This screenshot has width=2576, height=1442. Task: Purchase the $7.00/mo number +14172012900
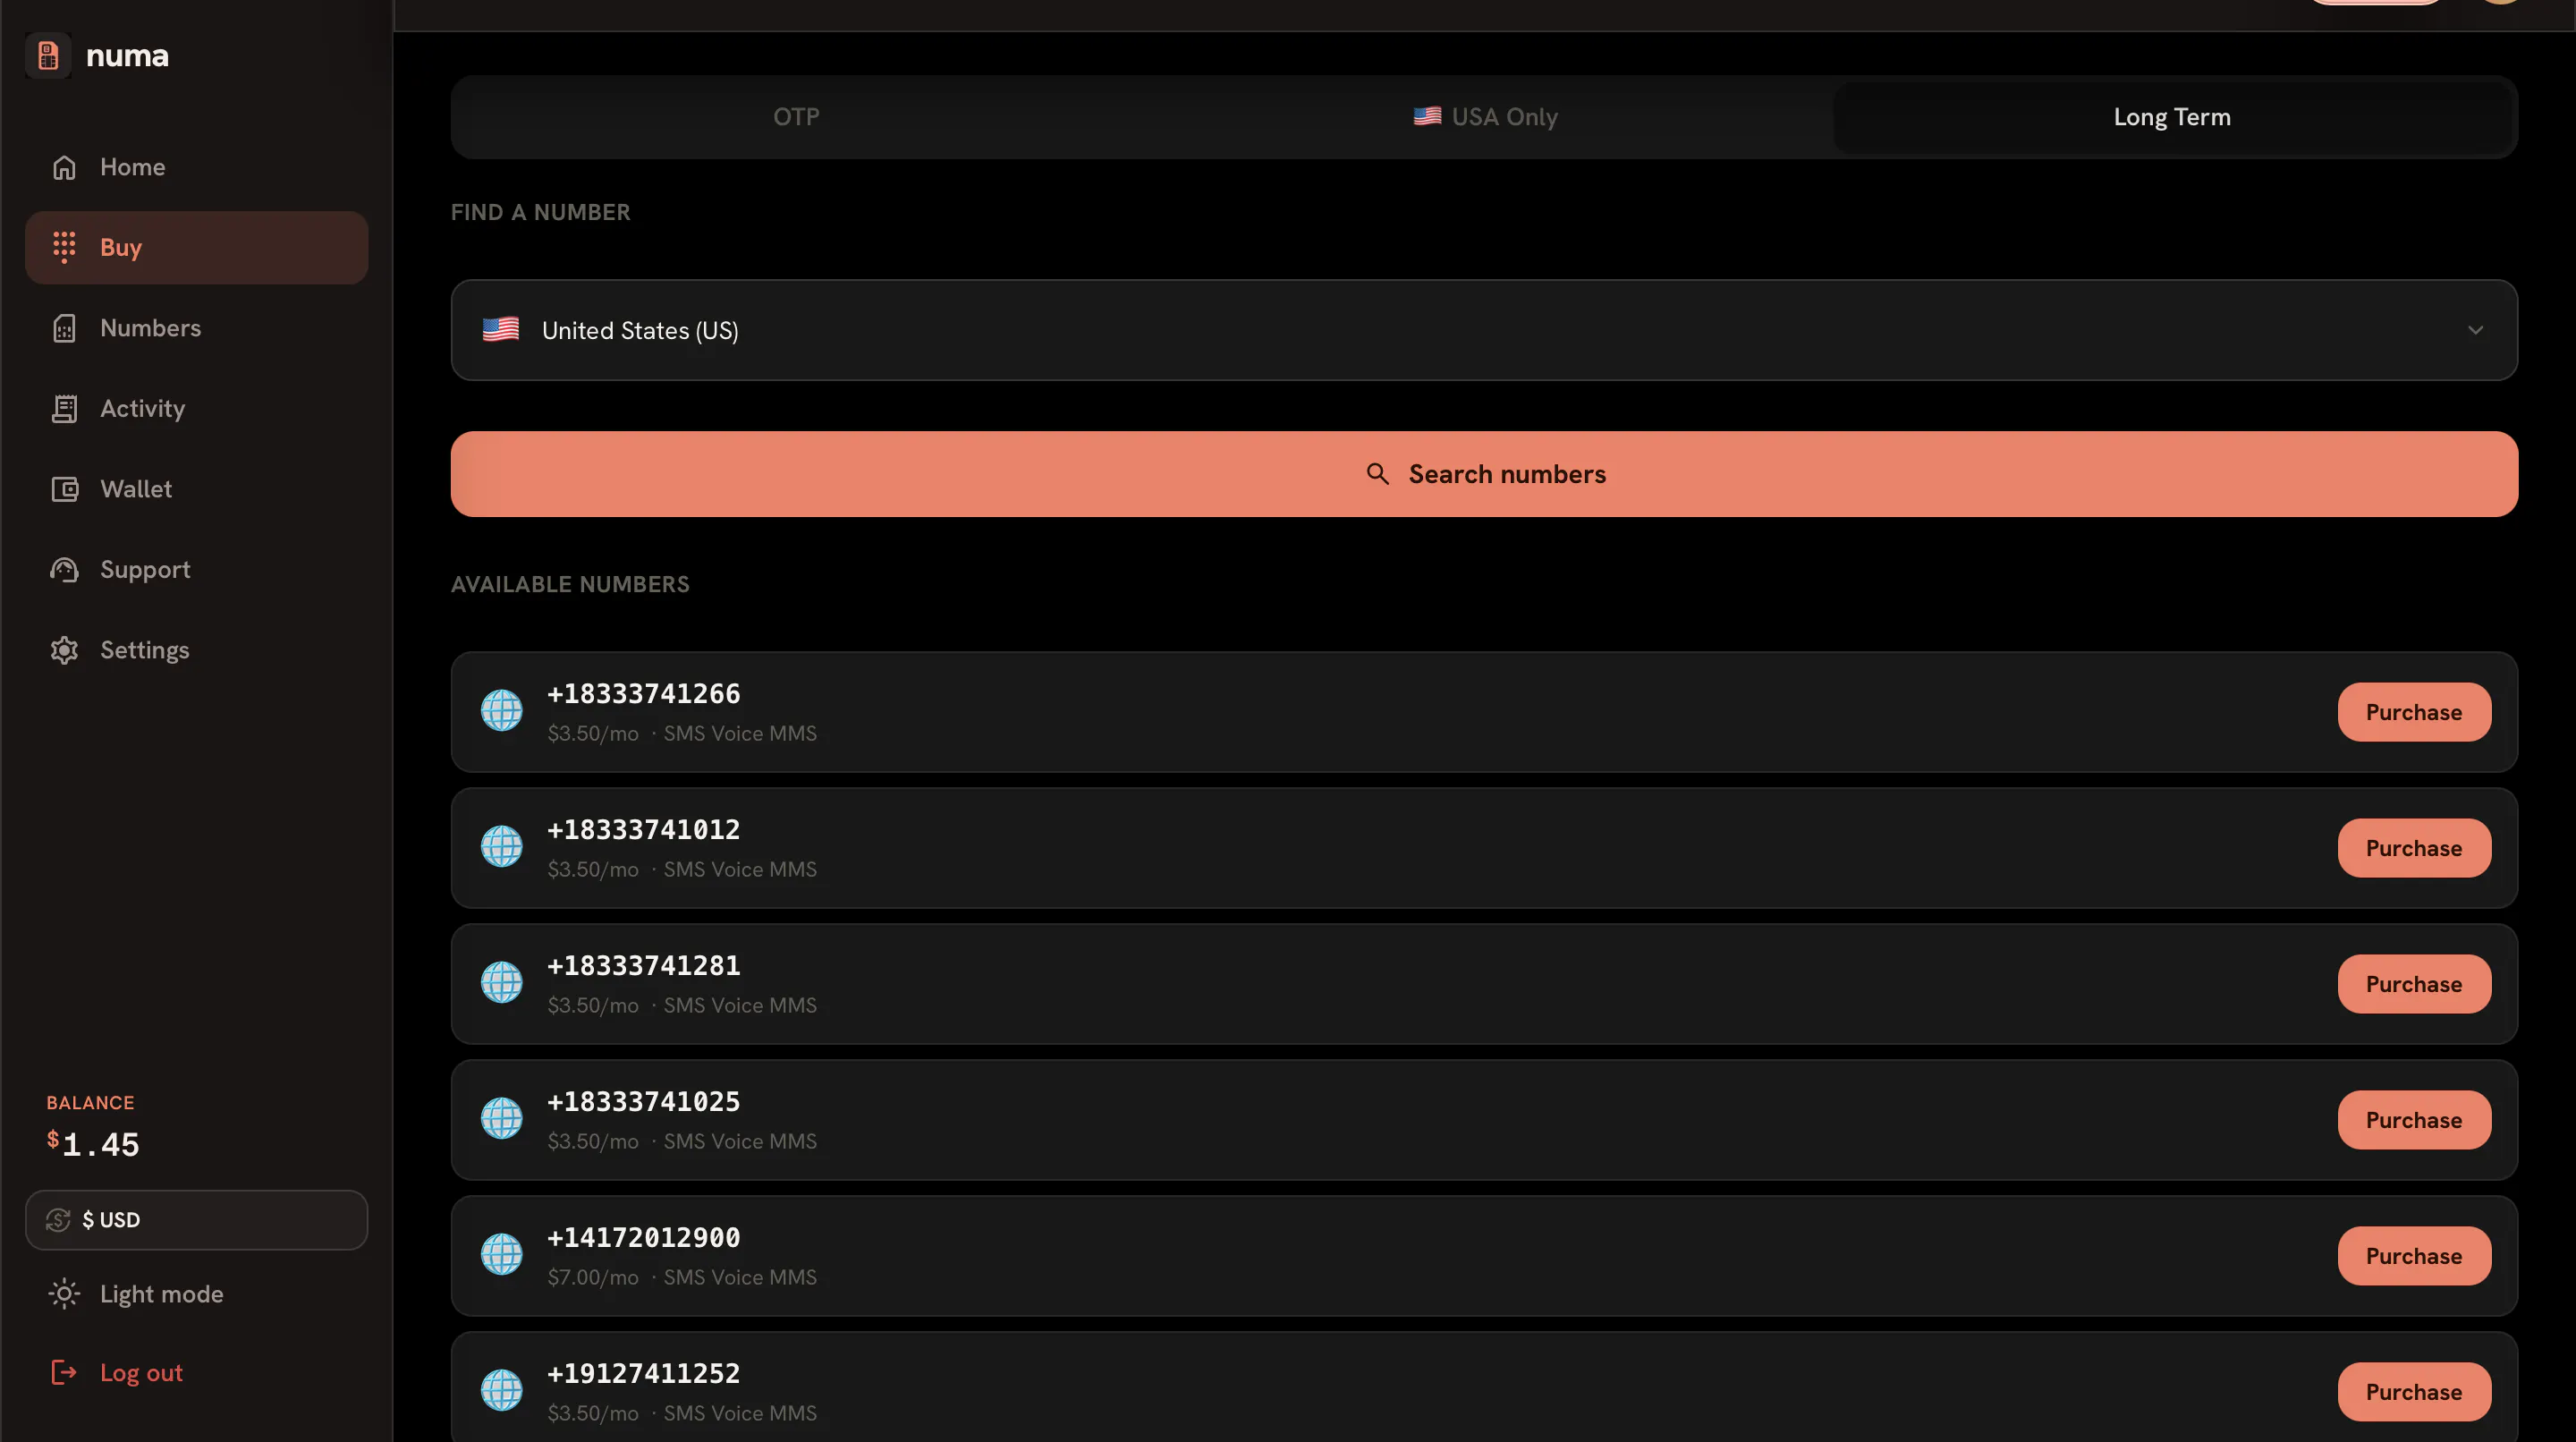pos(2413,1256)
